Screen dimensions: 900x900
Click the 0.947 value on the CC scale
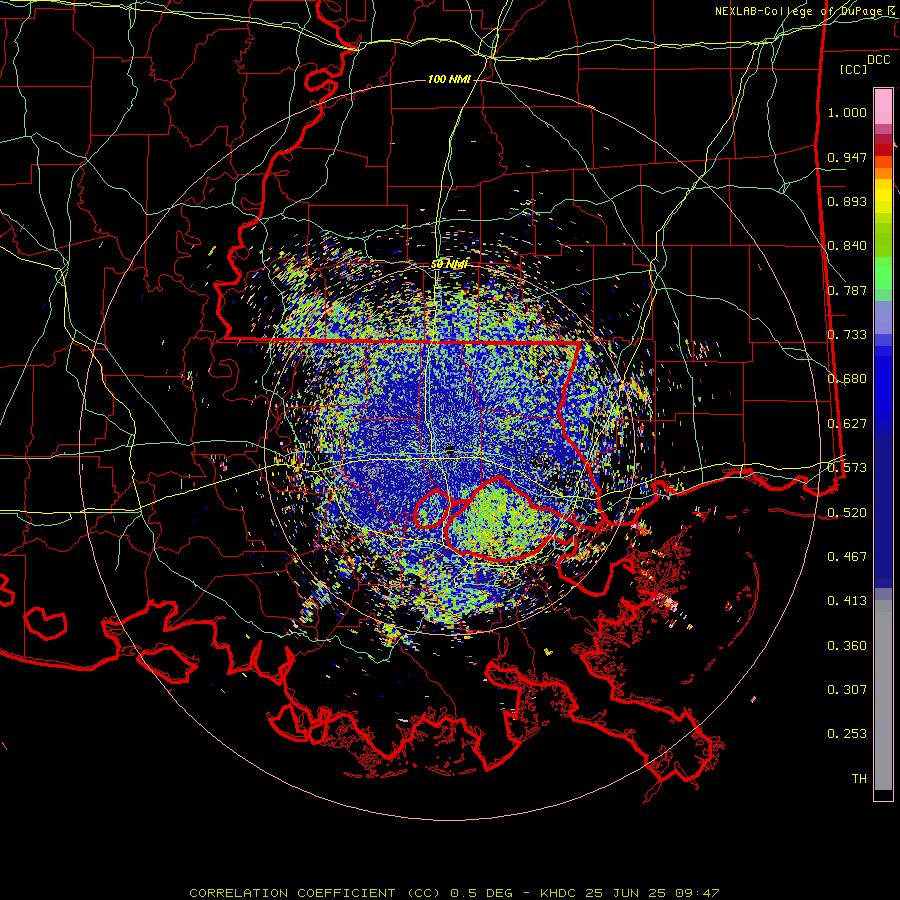point(847,157)
